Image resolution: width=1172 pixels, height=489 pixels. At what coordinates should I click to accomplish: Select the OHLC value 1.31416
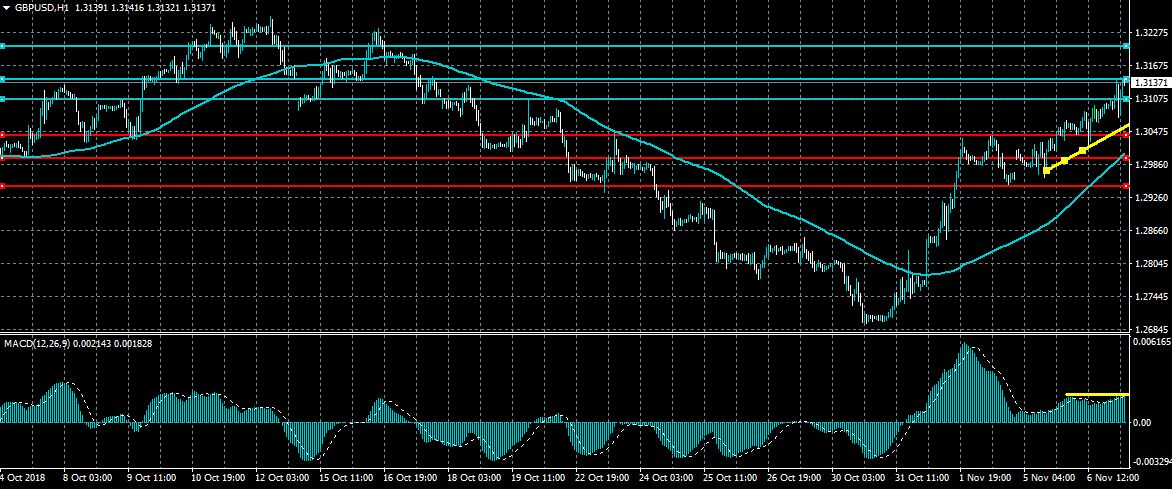(x=127, y=7)
